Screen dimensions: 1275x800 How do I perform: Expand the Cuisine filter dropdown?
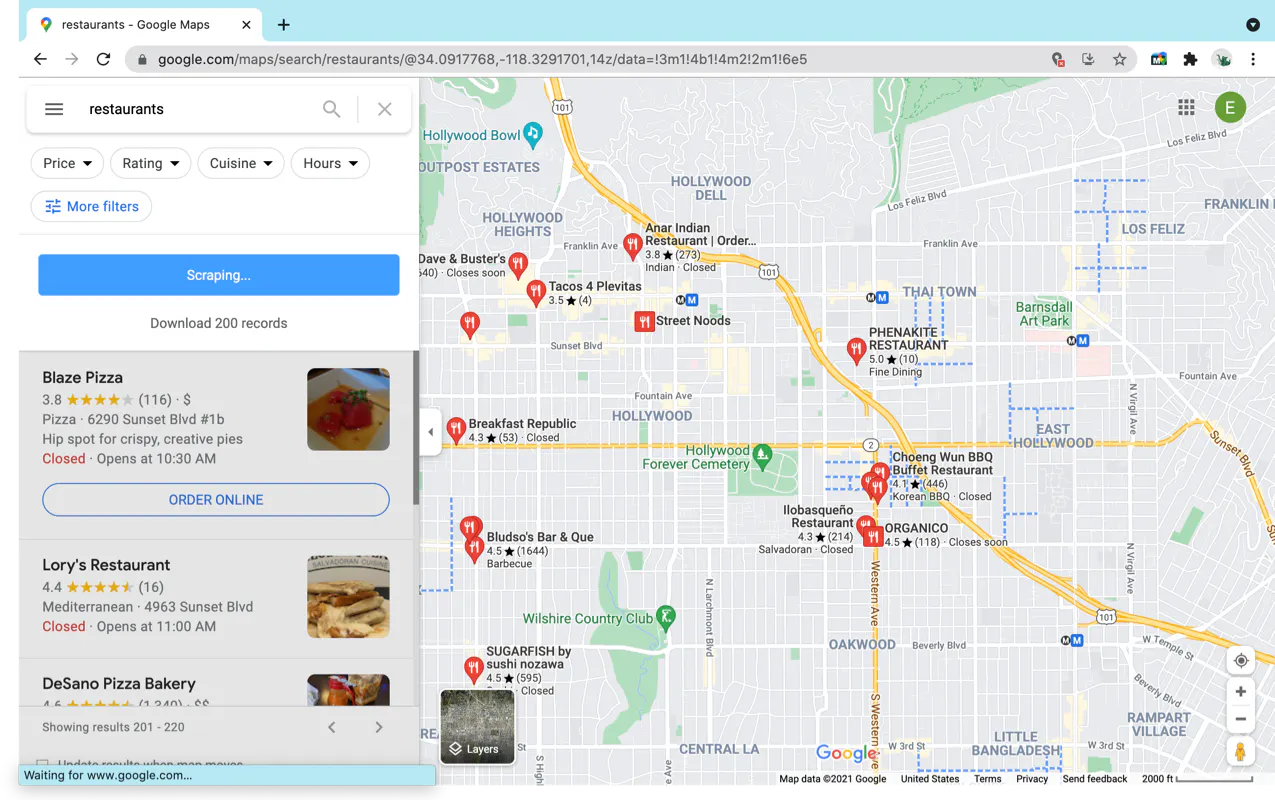click(241, 163)
